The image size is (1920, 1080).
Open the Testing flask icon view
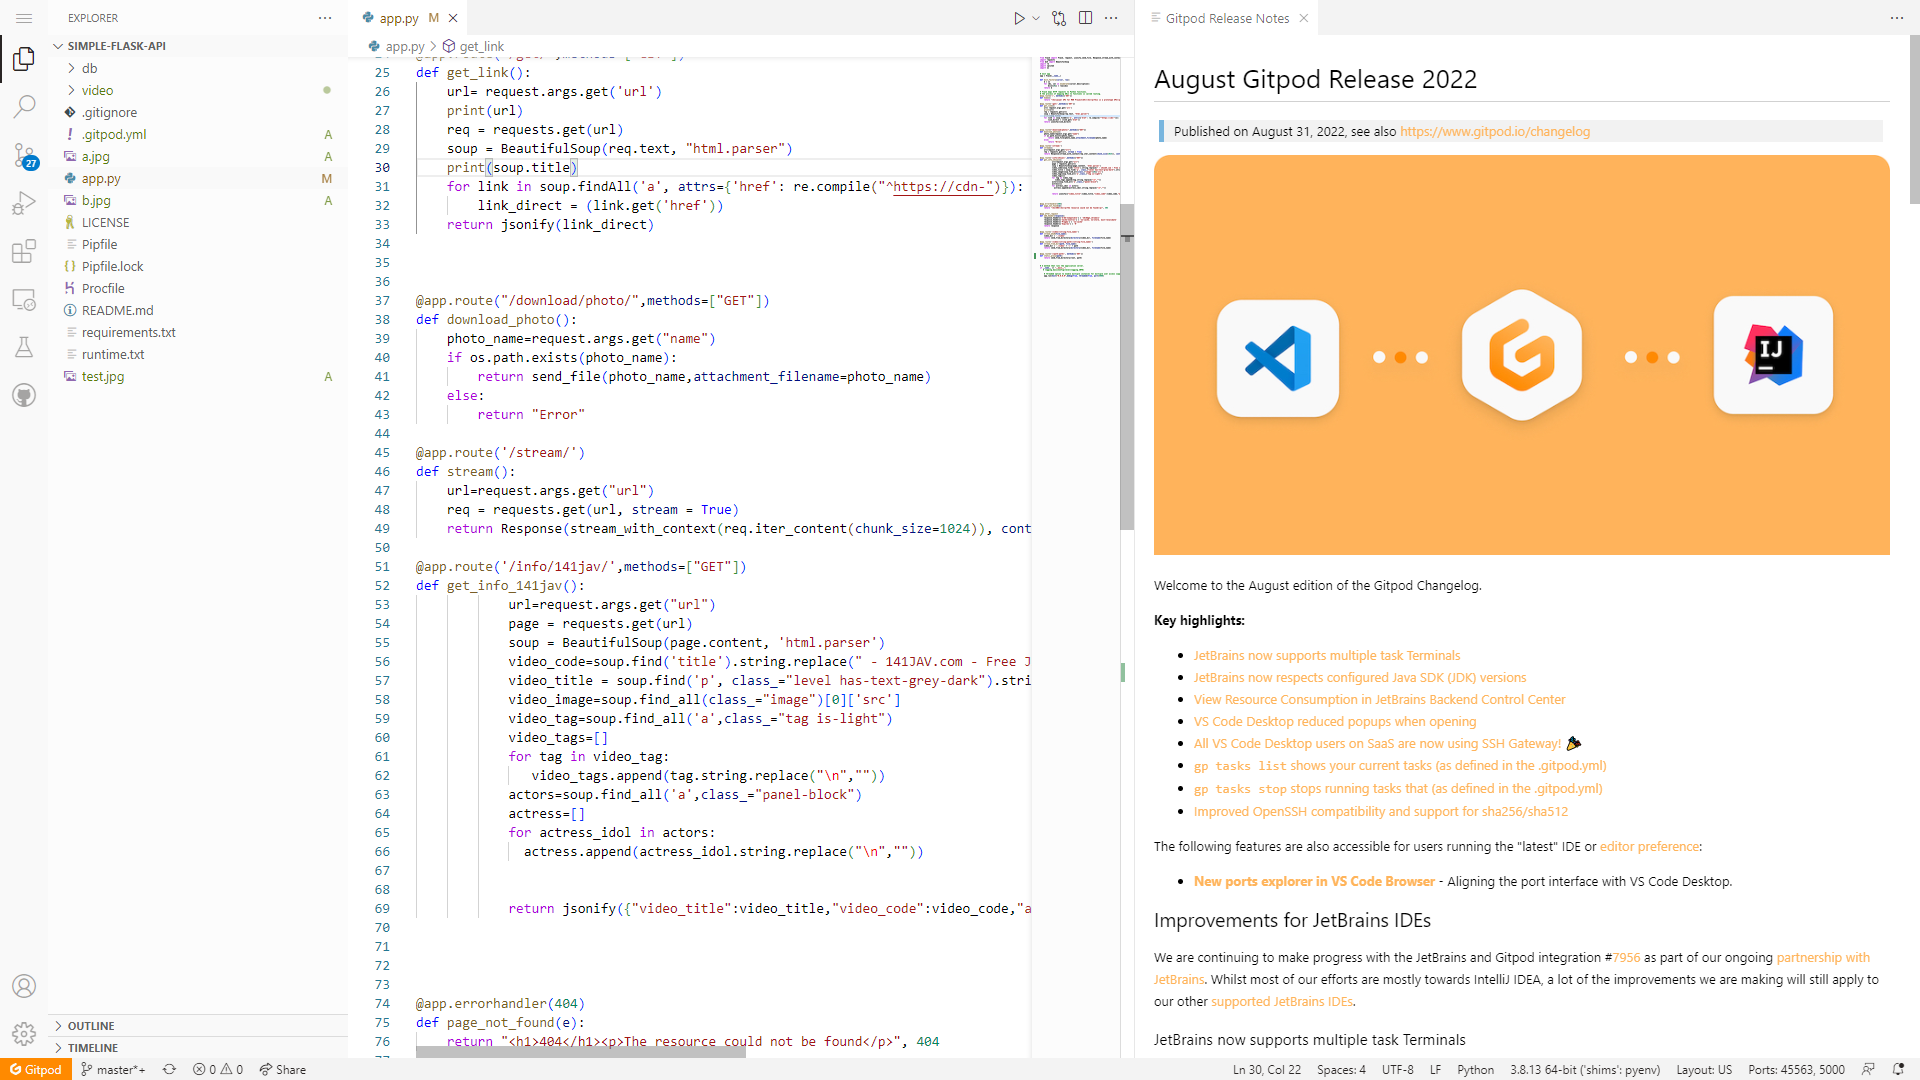coord(24,347)
